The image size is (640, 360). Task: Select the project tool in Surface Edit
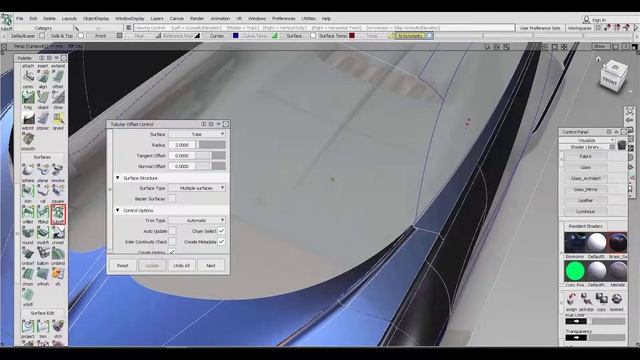28,326
